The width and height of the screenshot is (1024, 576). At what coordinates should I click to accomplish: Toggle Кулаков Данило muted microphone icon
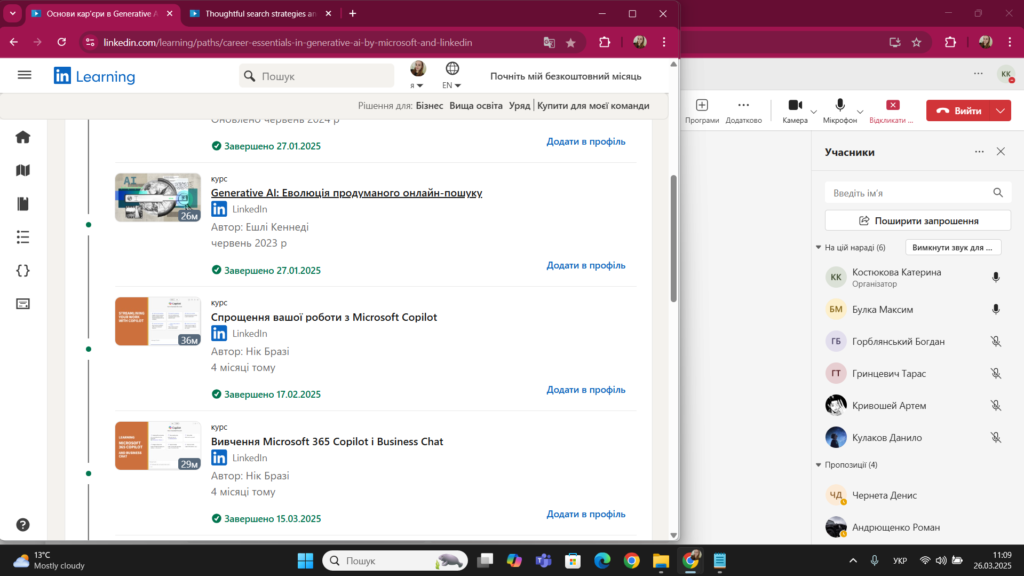[x=995, y=438]
